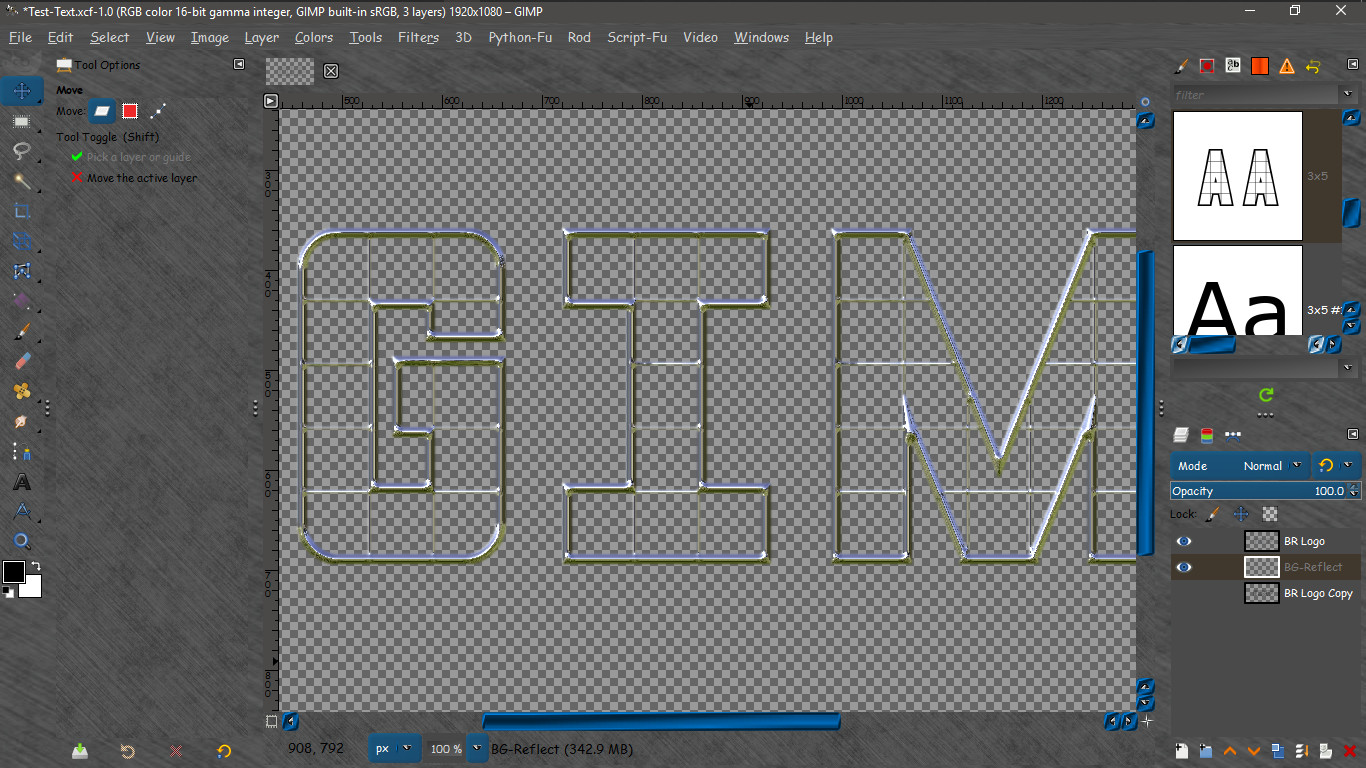Viewport: 1366px width, 768px height.
Task: Select the Measure tool
Action: click(x=22, y=511)
